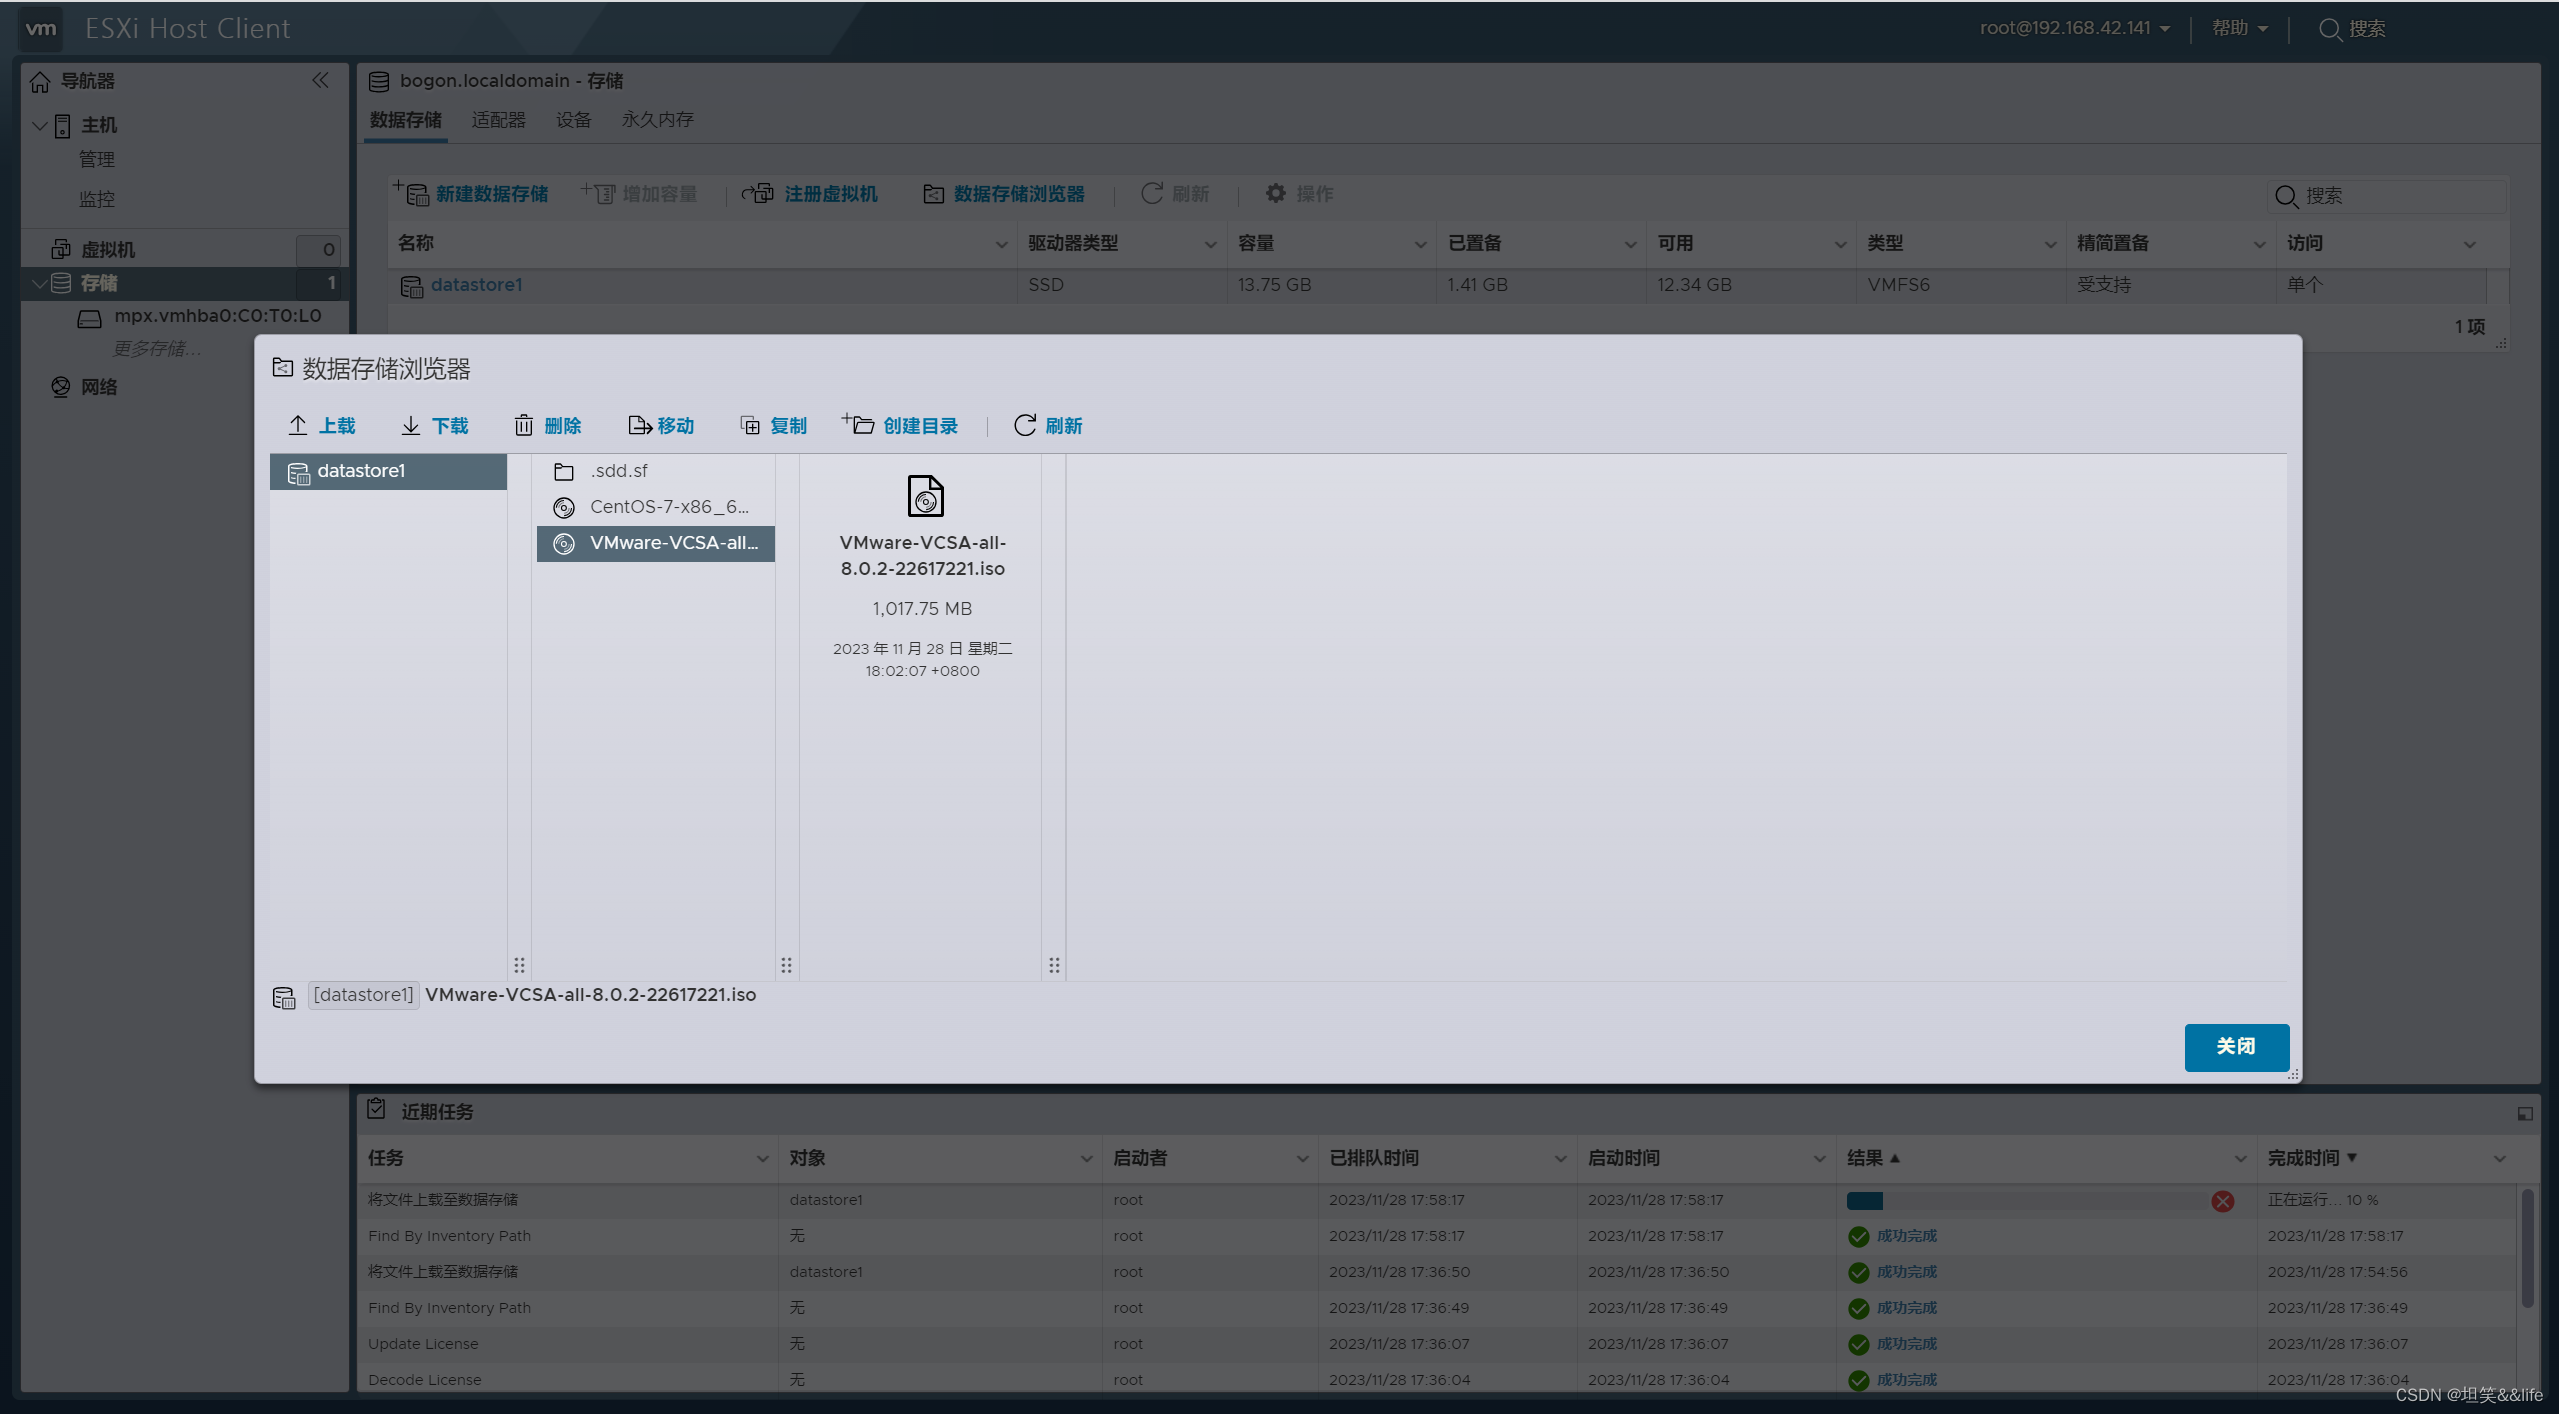Select the CentOS-7-x86_6... ISO file
The height and width of the screenshot is (1414, 2559).
pos(655,507)
